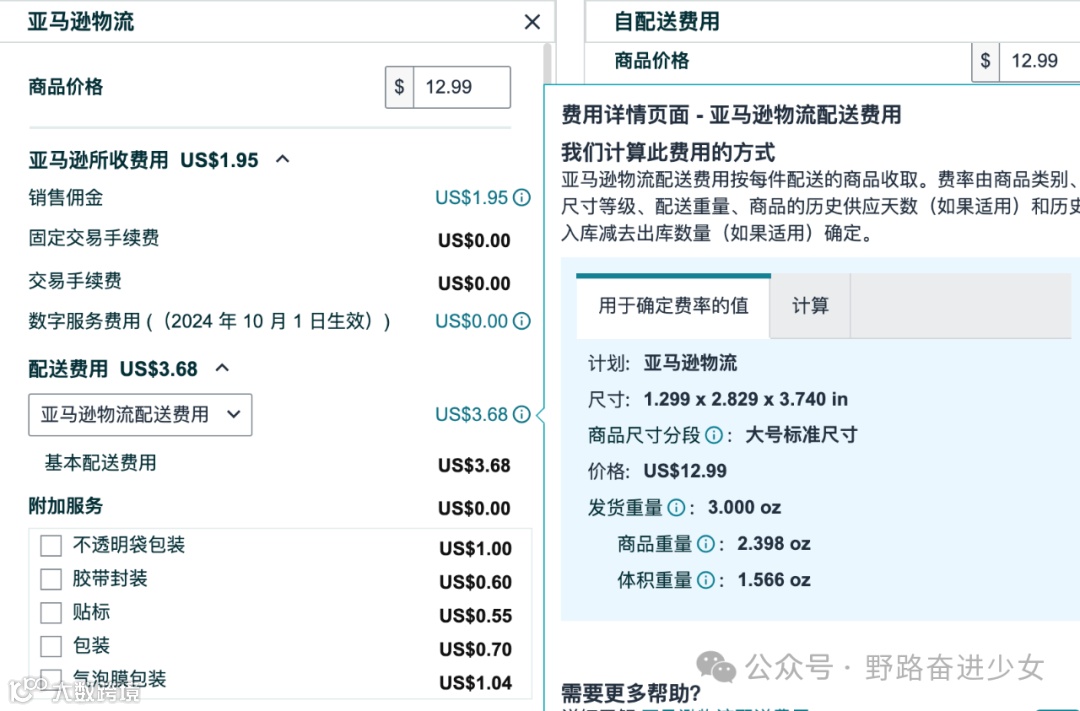
Task: Tick the 包装 checkbox
Action: 51,646
